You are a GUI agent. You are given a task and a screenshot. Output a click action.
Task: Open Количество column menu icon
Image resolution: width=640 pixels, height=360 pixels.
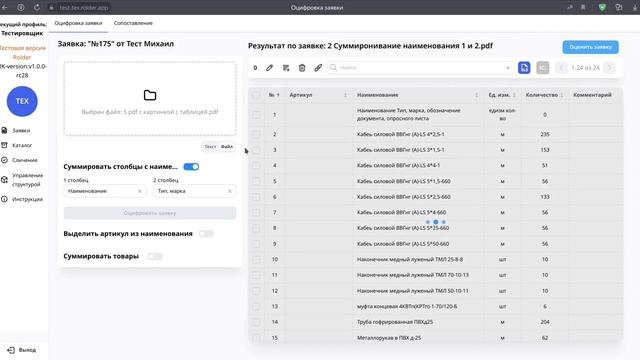pos(562,95)
